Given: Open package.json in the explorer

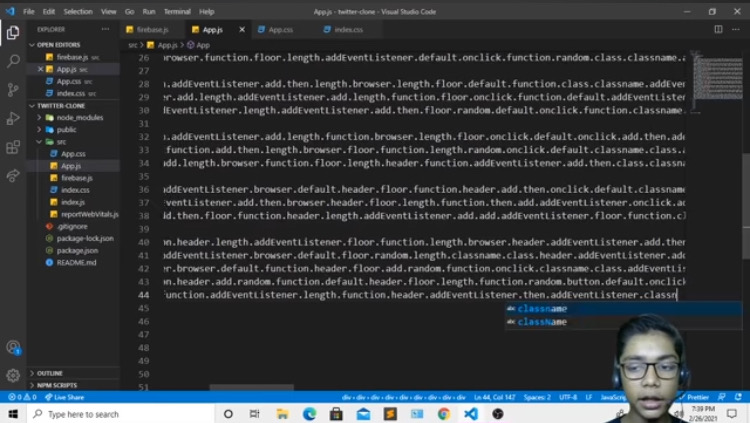Looking at the screenshot, I should [x=77, y=250].
